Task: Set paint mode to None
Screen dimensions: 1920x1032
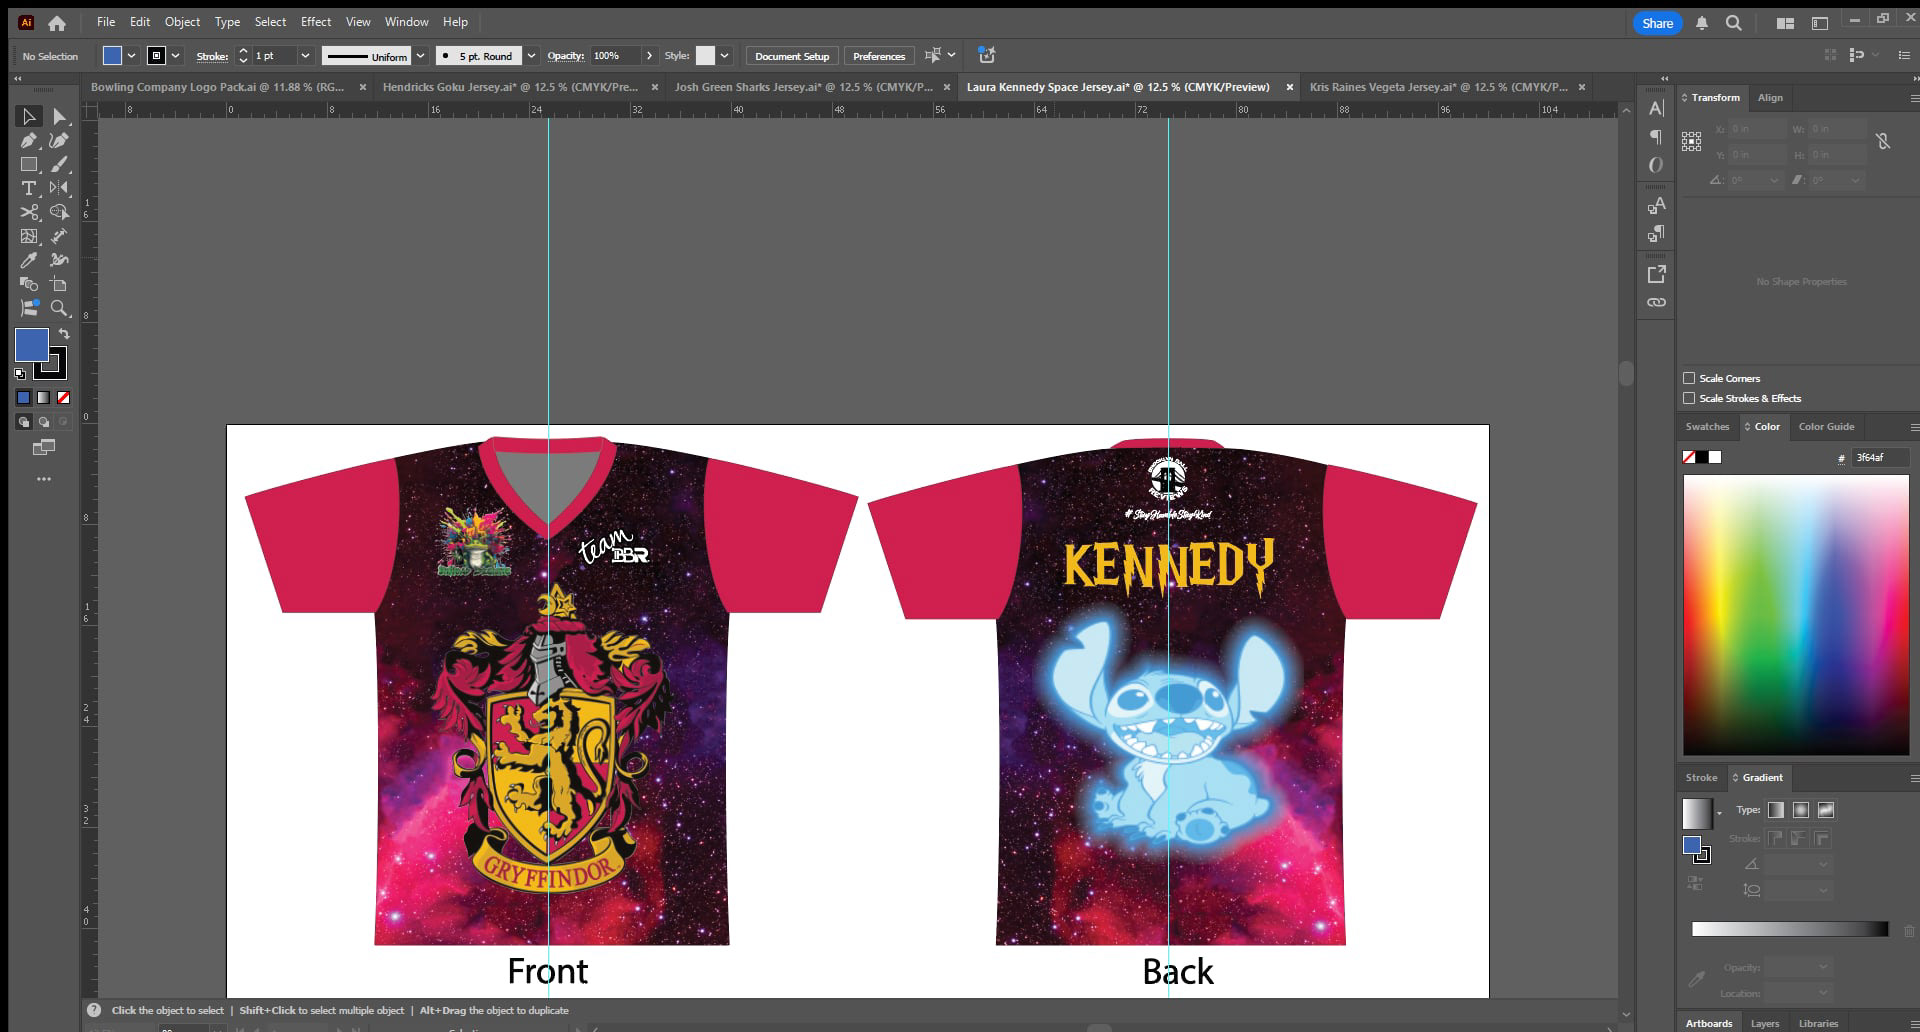Action: (x=63, y=397)
